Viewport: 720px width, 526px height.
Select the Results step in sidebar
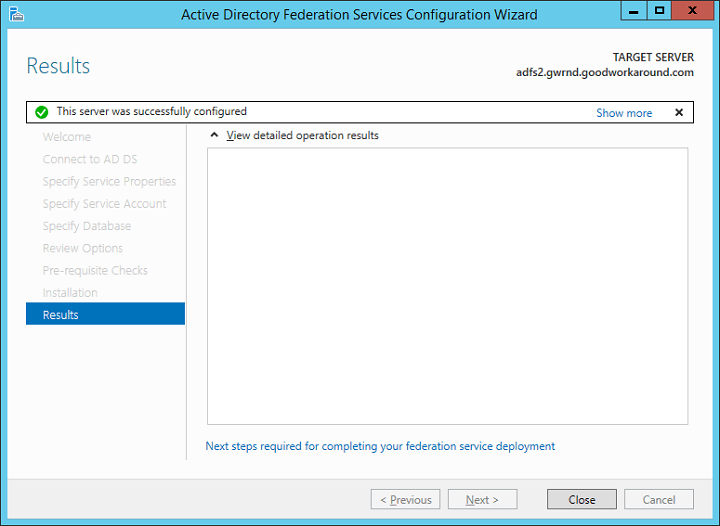[x=105, y=315]
